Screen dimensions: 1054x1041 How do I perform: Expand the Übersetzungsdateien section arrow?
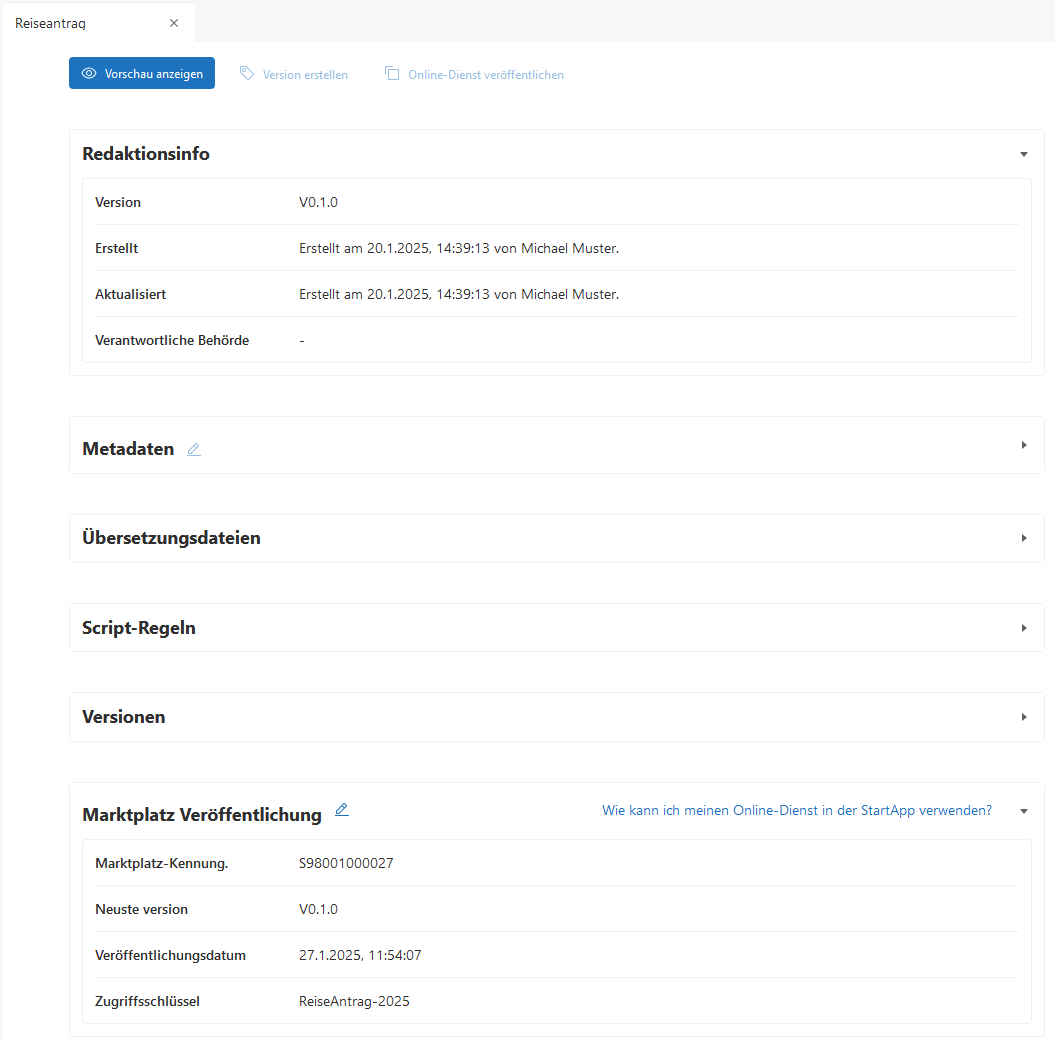[1023, 538]
